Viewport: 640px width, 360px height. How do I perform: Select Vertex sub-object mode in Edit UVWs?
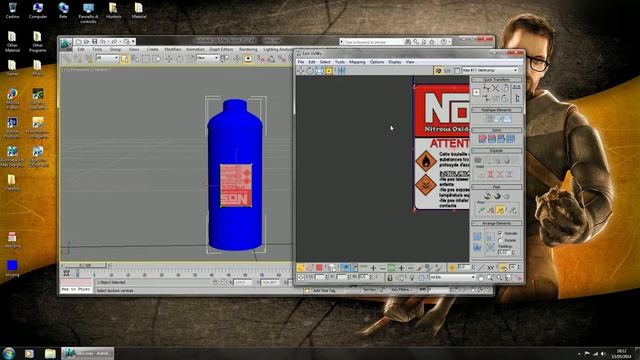point(300,268)
